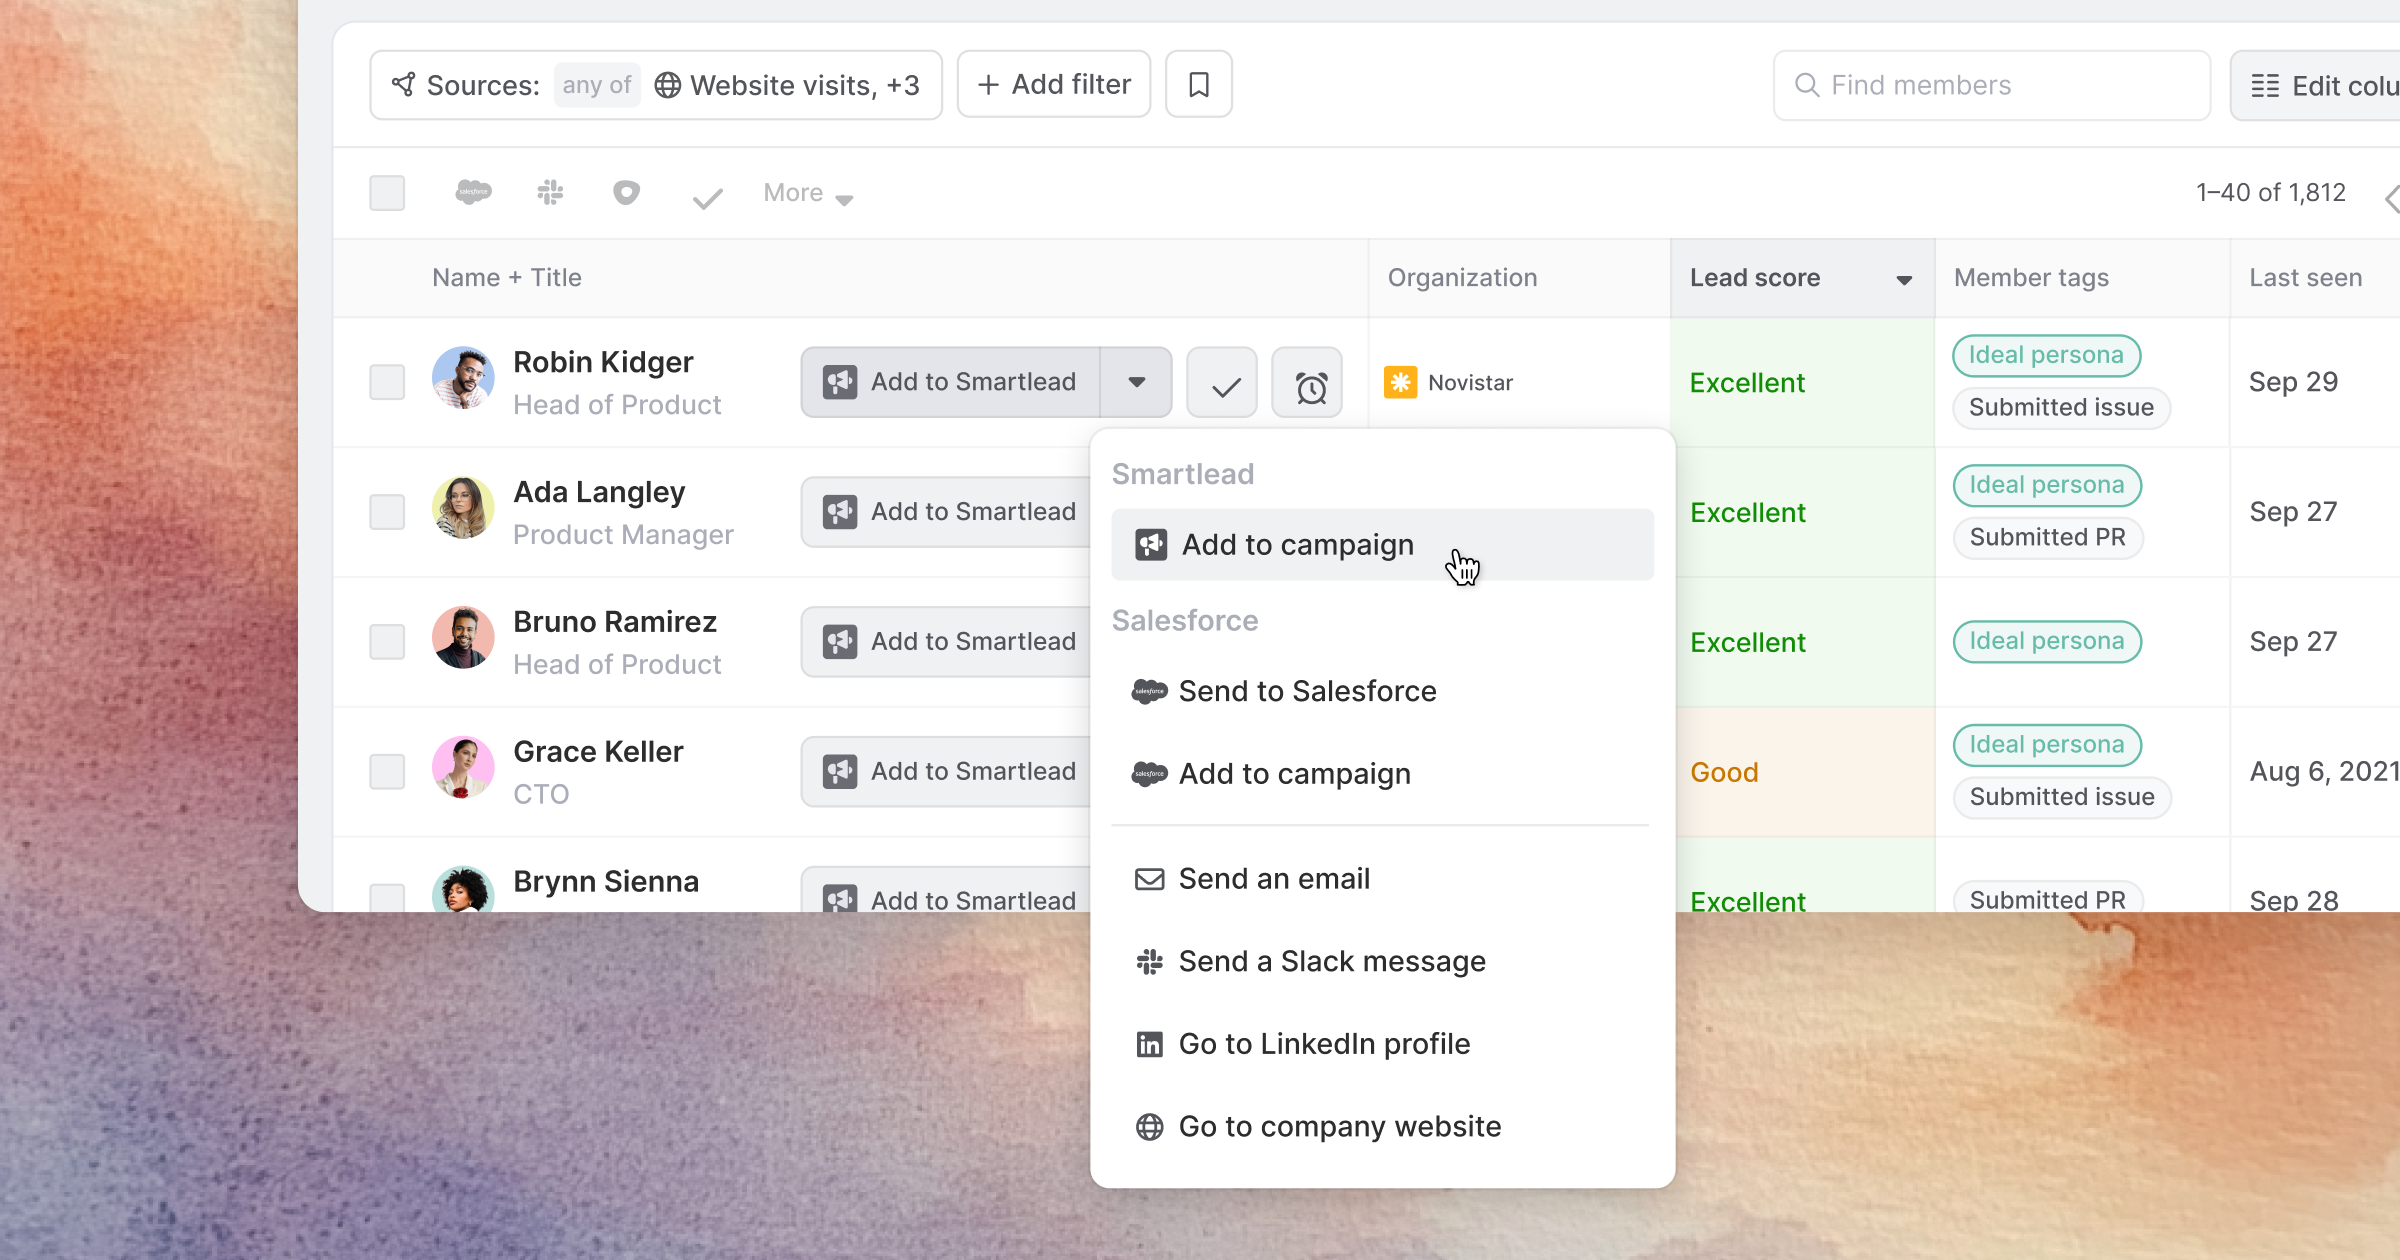The width and height of the screenshot is (2400, 1260).
Task: Choose Send a Slack message menu item
Action: point(1382,962)
